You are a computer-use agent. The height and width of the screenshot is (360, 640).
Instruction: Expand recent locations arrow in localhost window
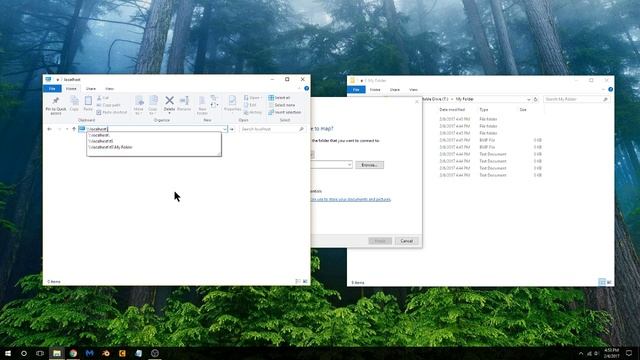(x=67, y=129)
